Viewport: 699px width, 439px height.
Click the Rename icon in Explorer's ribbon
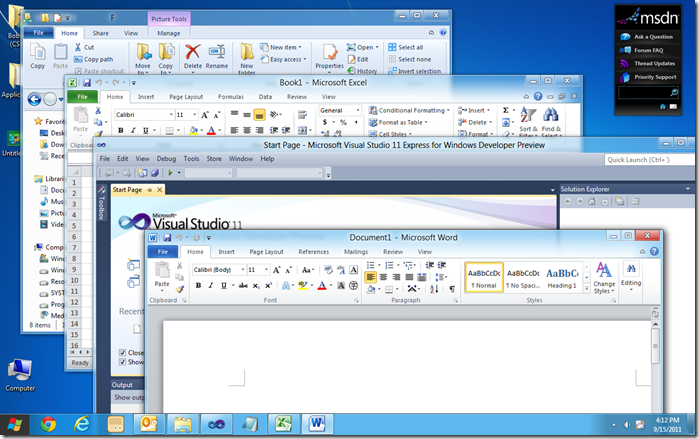coord(217,55)
